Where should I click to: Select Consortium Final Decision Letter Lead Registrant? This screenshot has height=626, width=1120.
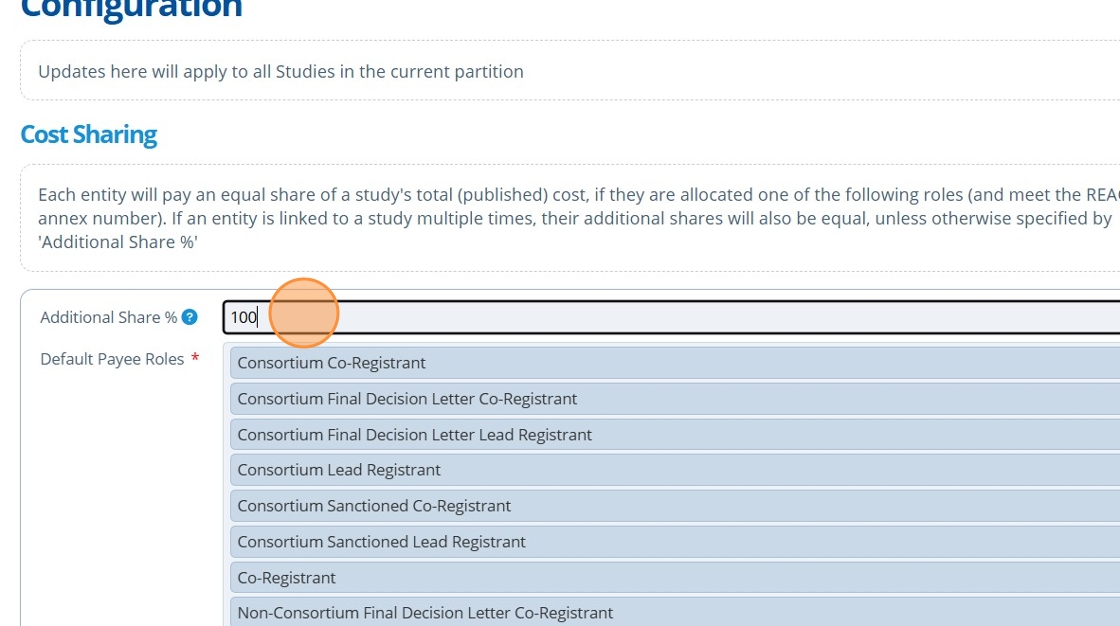(x=414, y=435)
